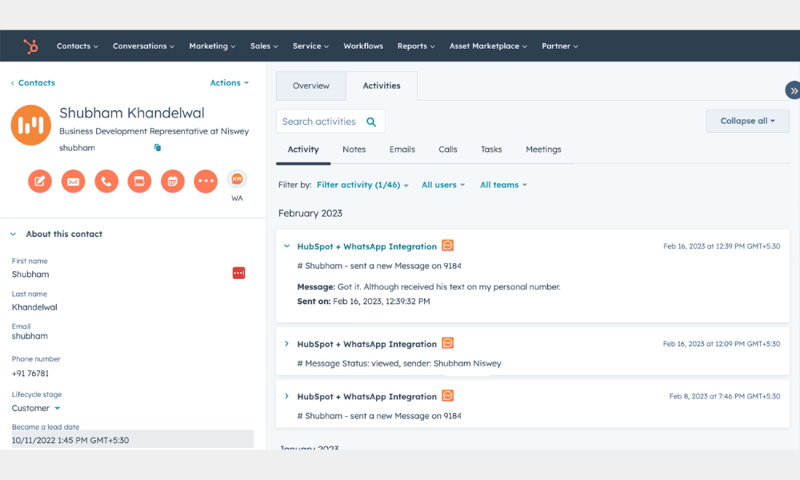Image resolution: width=800 pixels, height=480 pixels.
Task: Open the Conversations navigation menu
Action: click(143, 46)
